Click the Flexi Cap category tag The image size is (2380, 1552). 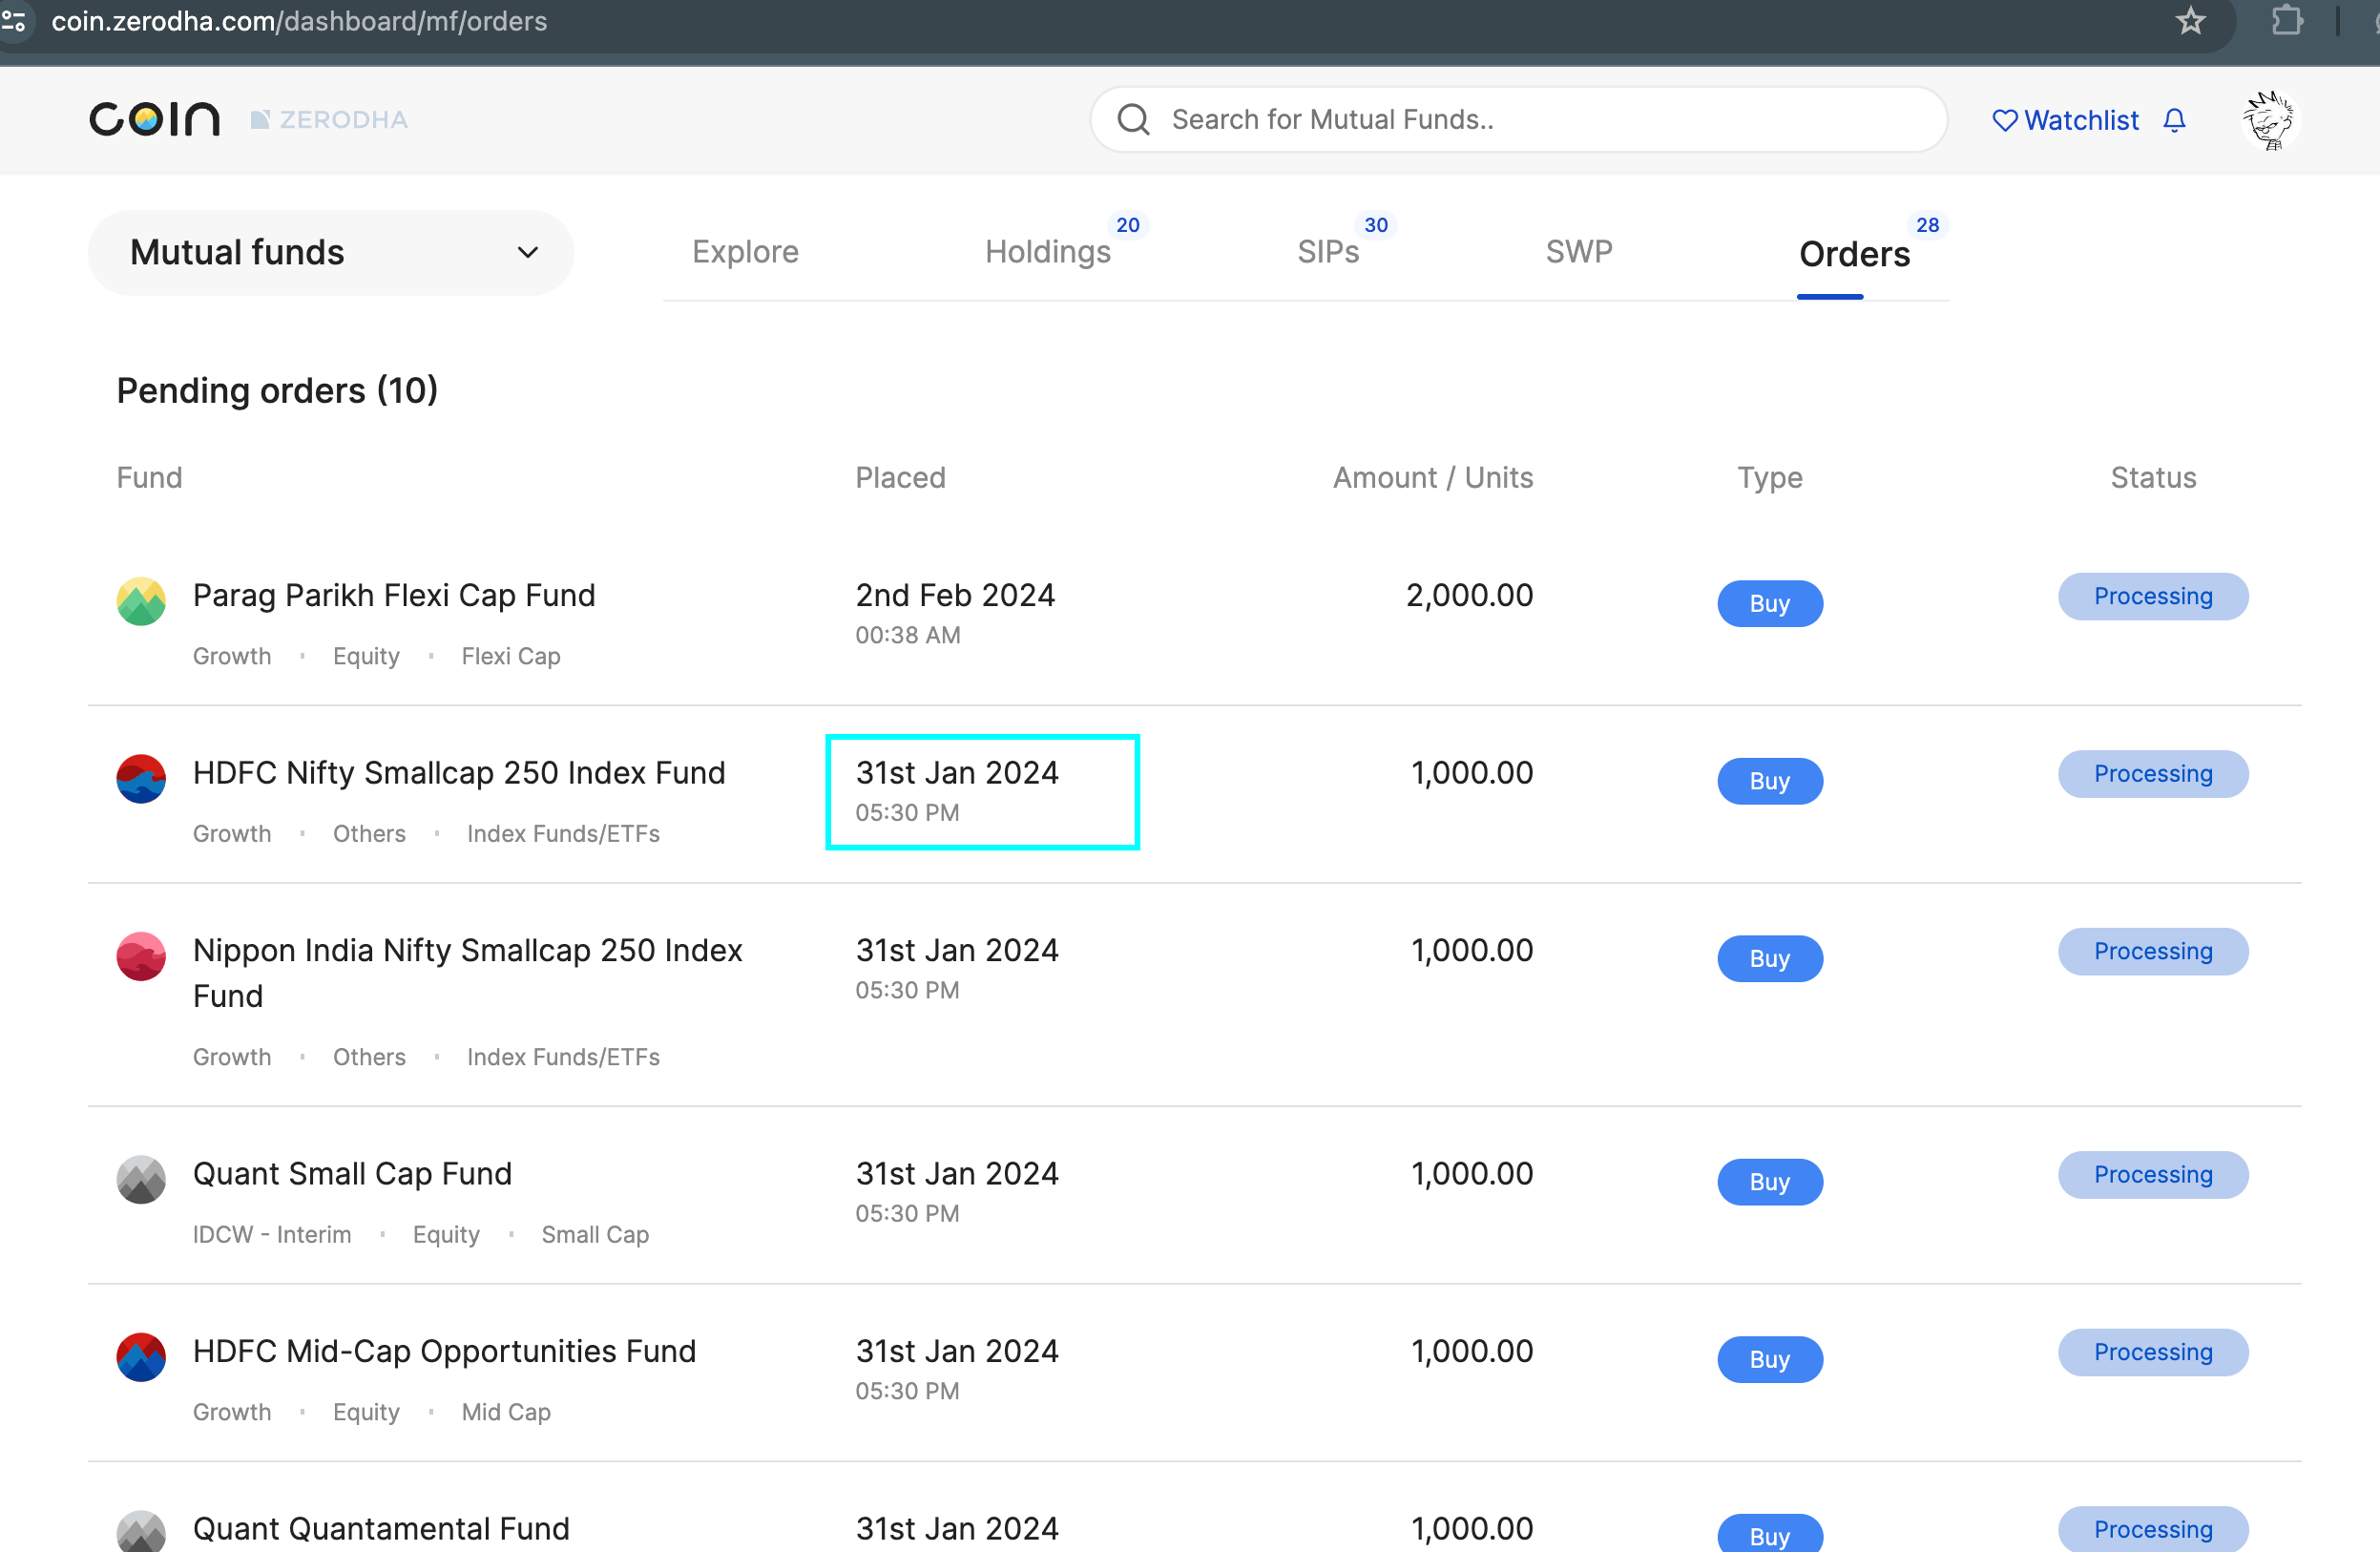(510, 656)
